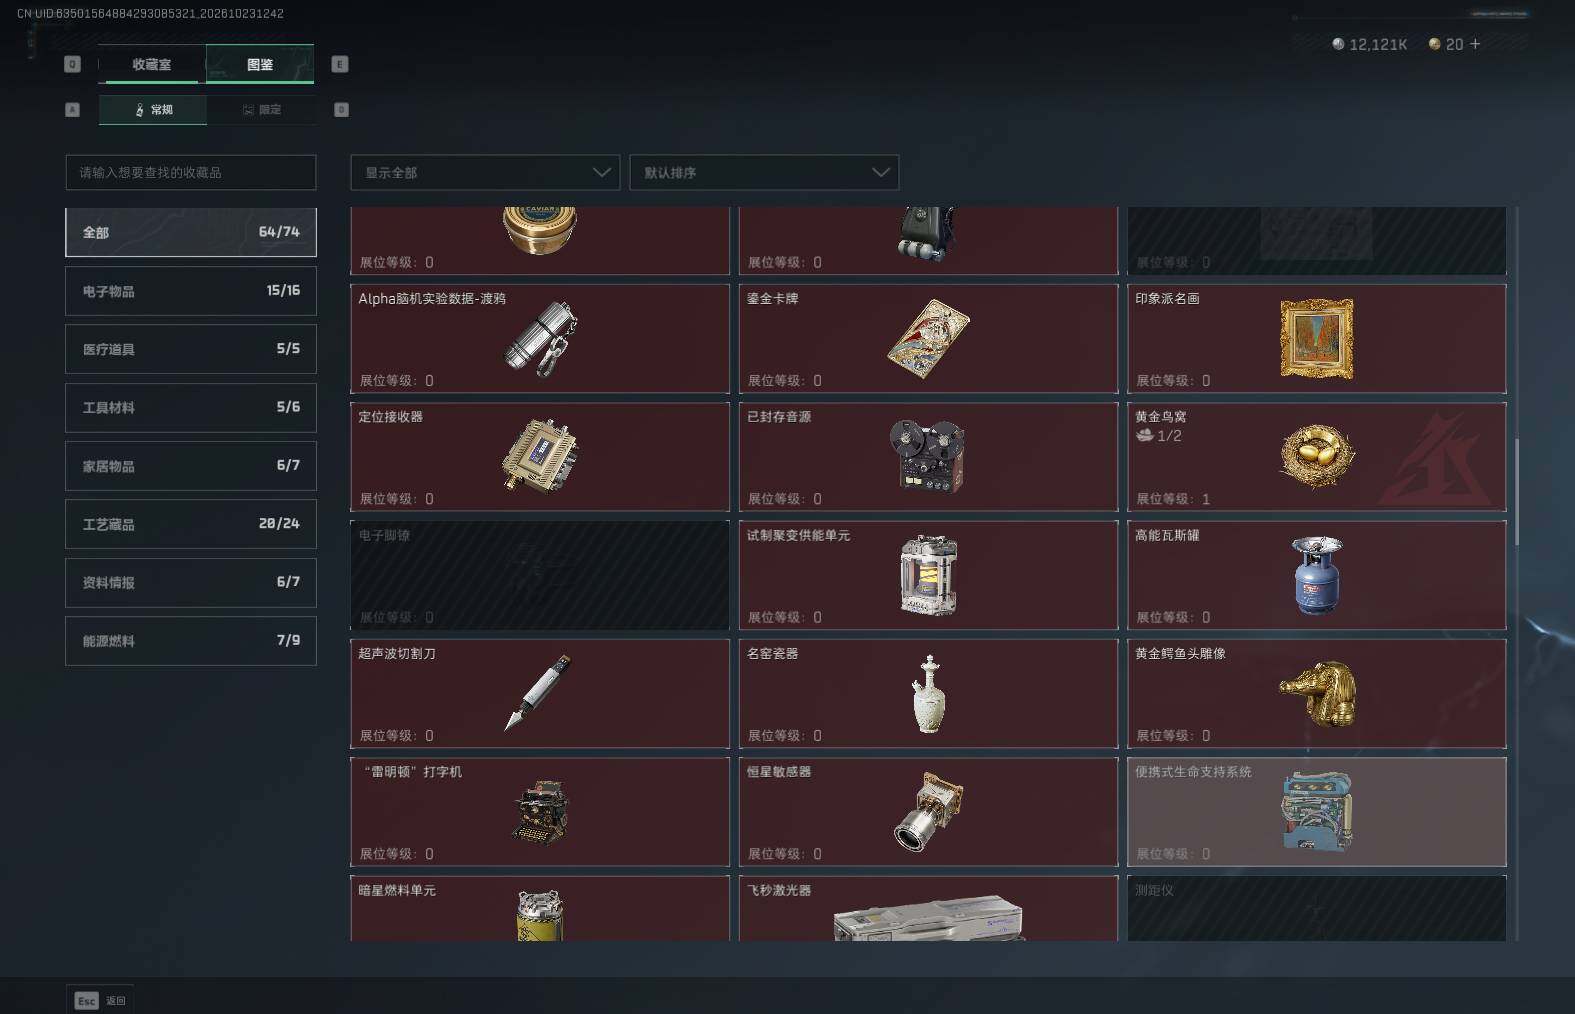Select the 超声波切割刀 cutter icon

tap(538, 692)
